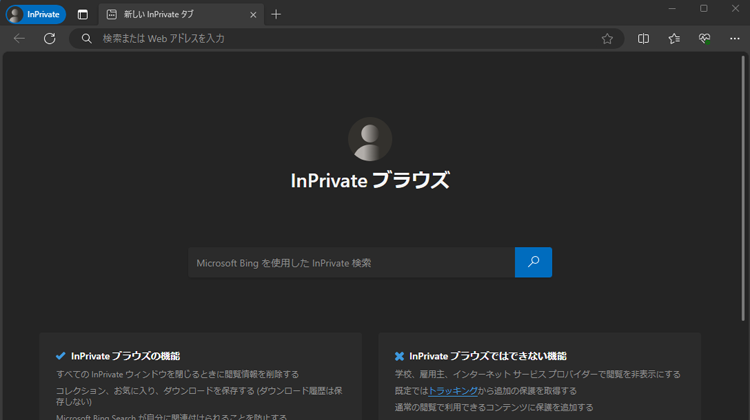750x420 pixels.
Task: Click the InPrivate ブラウズではできない機能 heading
Action: pos(488,356)
